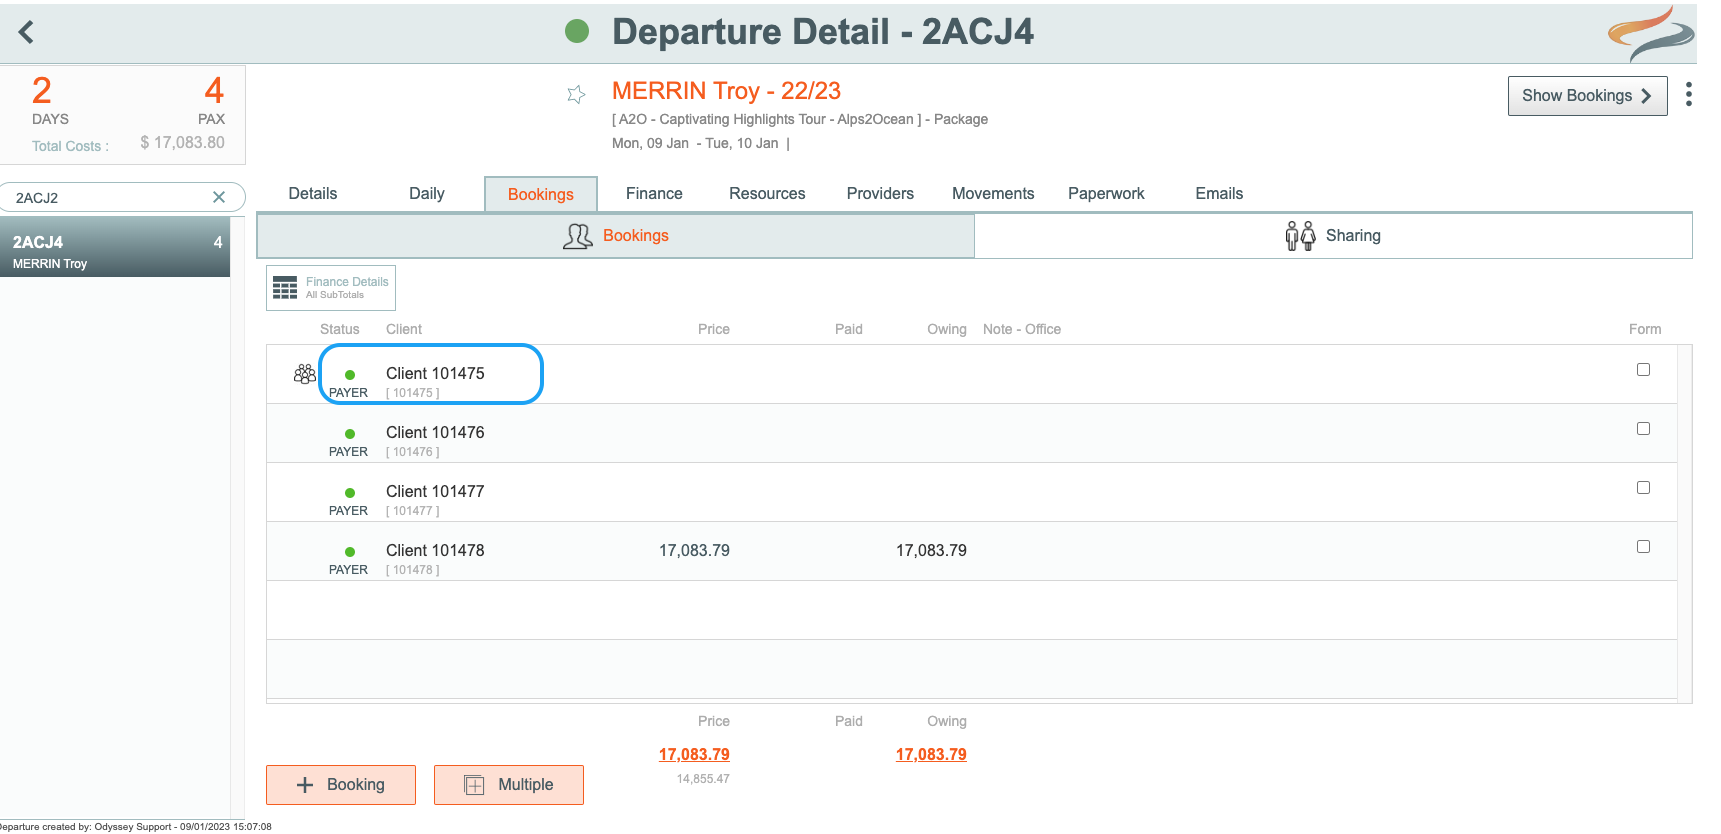Image resolution: width=1721 pixels, height=834 pixels.
Task: Tick the Form checkbox for Client 101475
Action: [1643, 369]
